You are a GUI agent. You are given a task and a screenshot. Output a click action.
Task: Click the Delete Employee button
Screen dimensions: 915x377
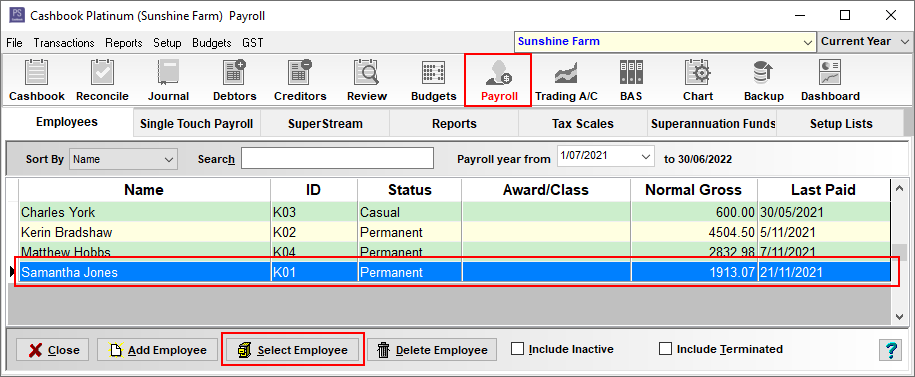click(432, 350)
